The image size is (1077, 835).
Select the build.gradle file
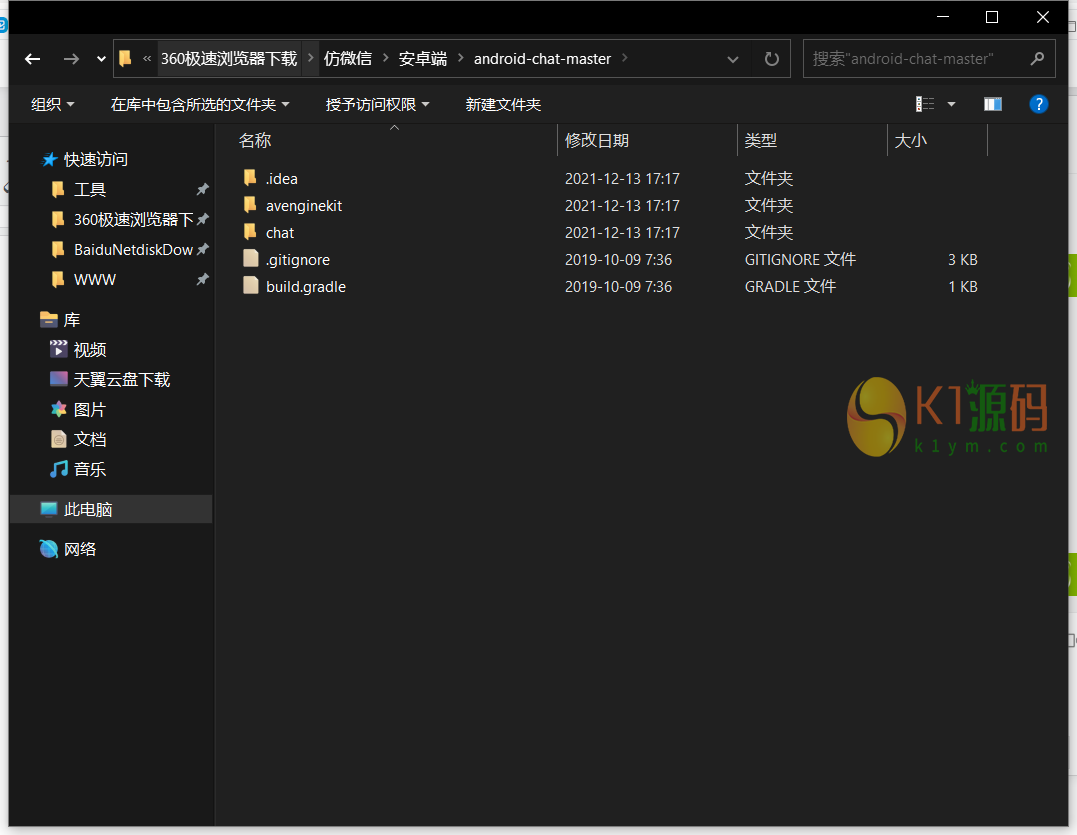305,287
